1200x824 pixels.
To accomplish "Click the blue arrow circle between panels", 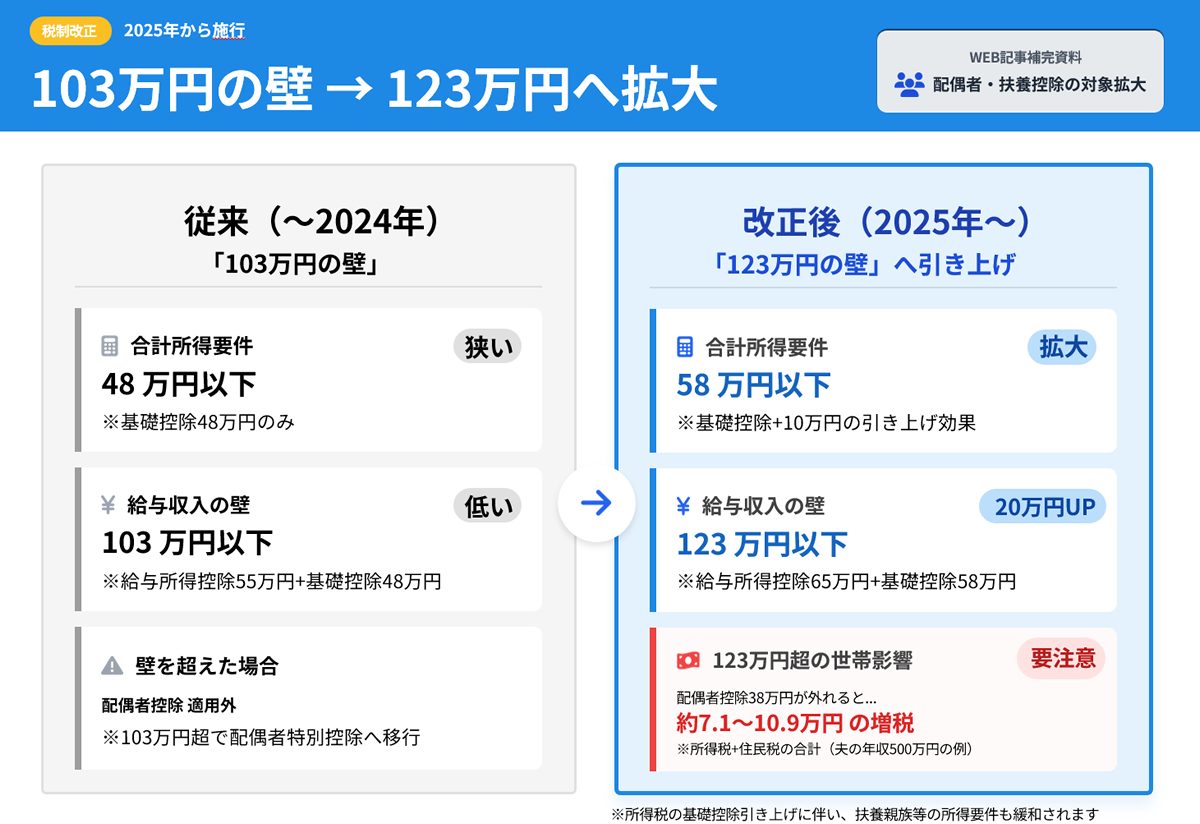I will 596,503.
